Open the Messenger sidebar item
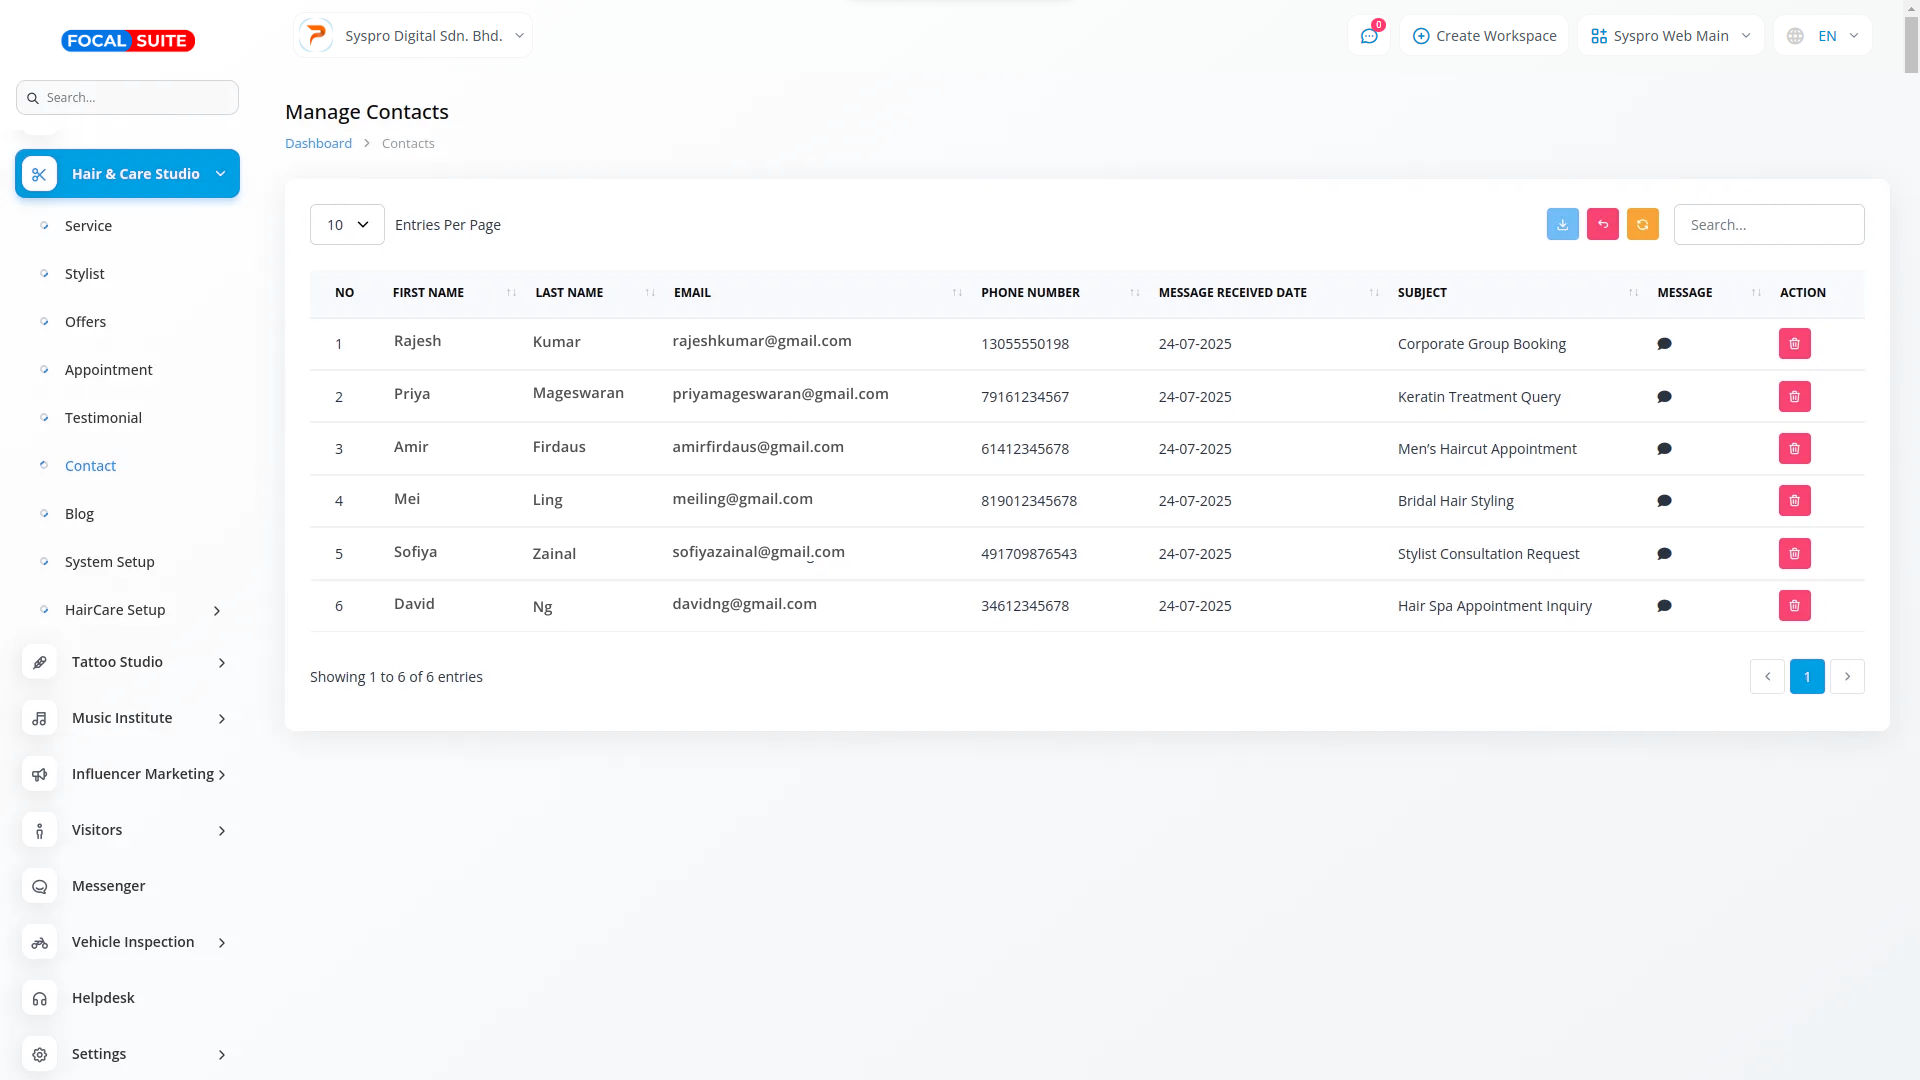This screenshot has height=1080, width=1920. (108, 886)
